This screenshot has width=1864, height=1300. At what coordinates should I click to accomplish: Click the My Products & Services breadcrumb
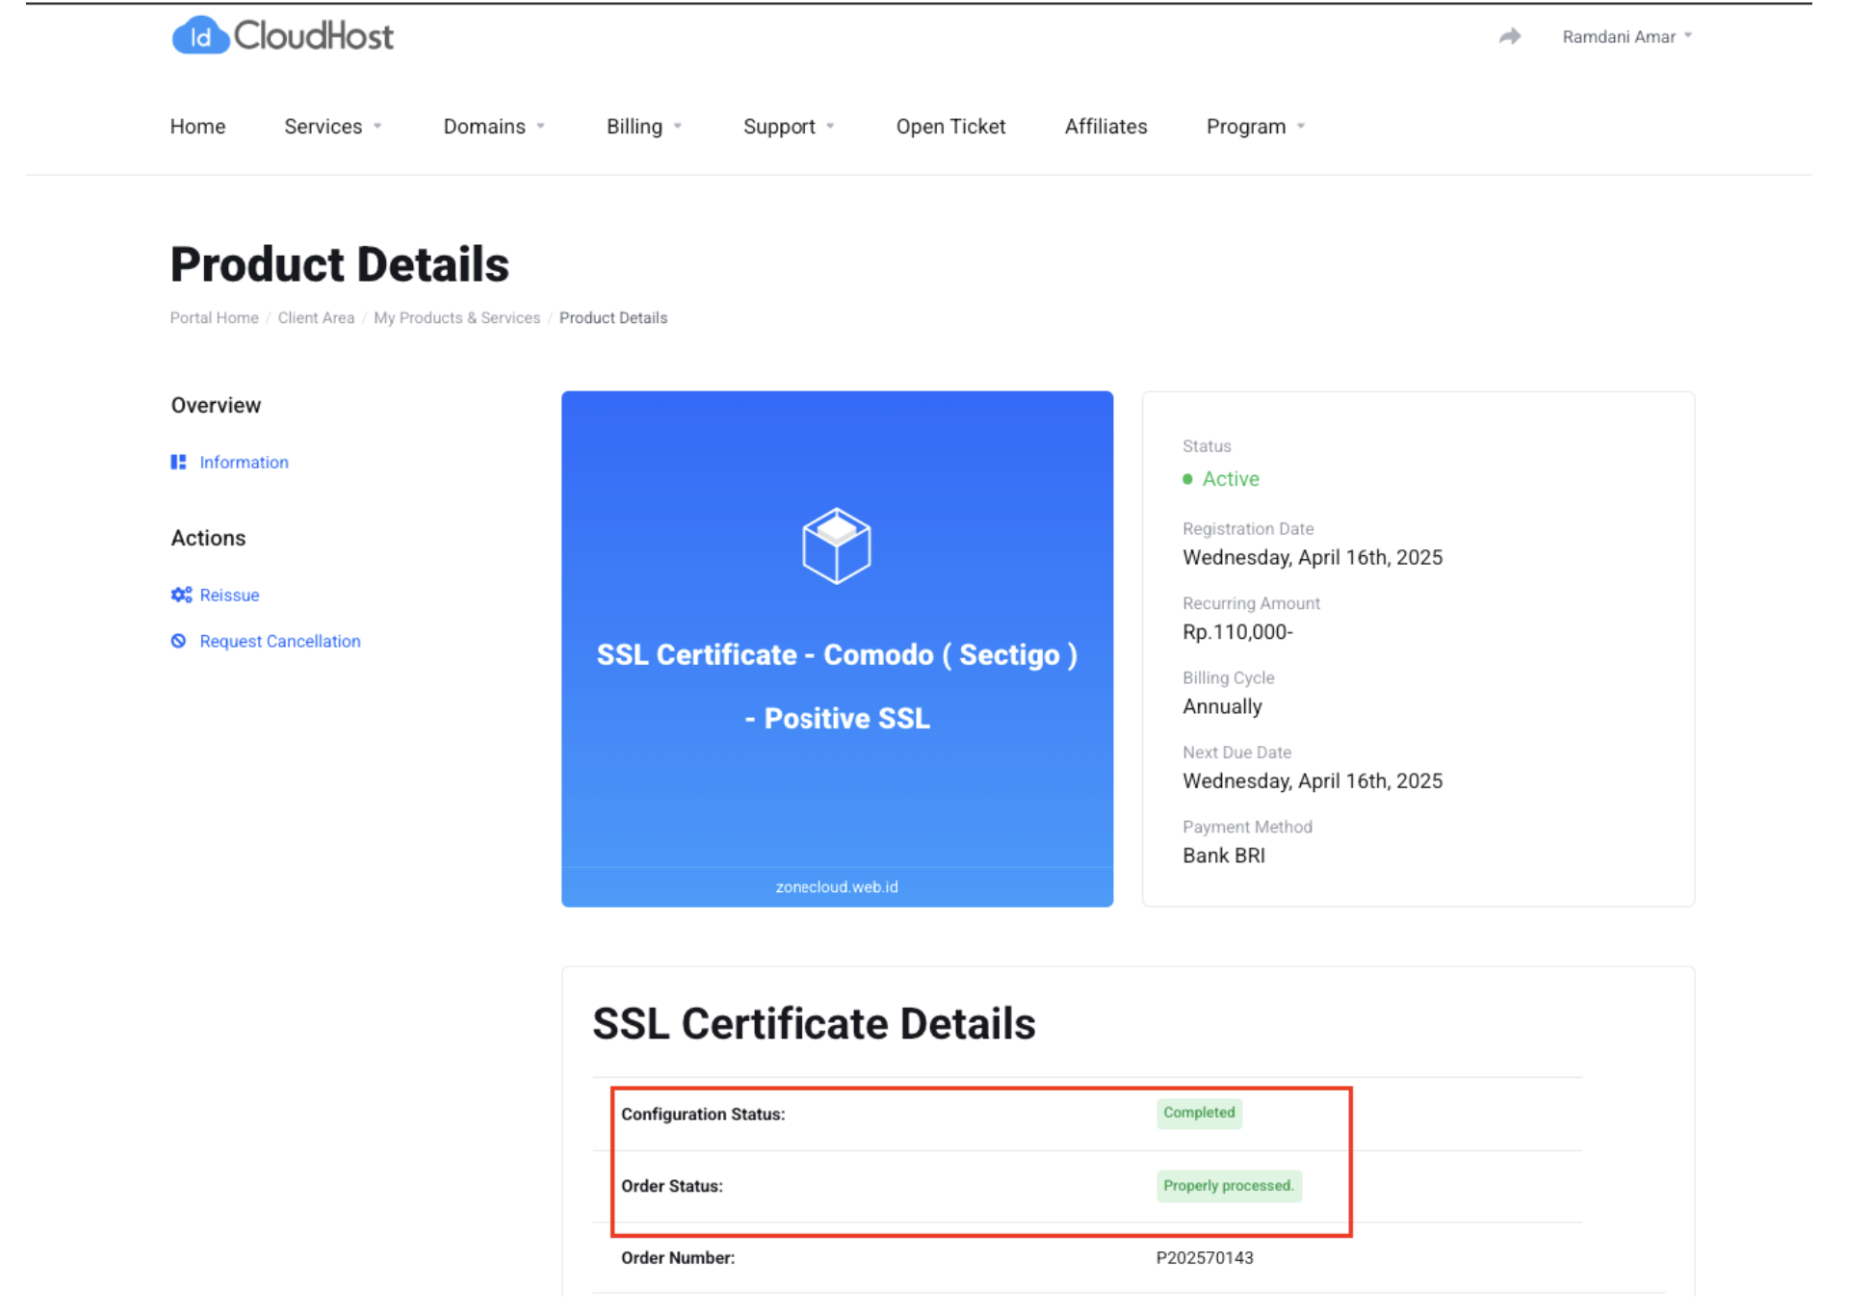(457, 318)
